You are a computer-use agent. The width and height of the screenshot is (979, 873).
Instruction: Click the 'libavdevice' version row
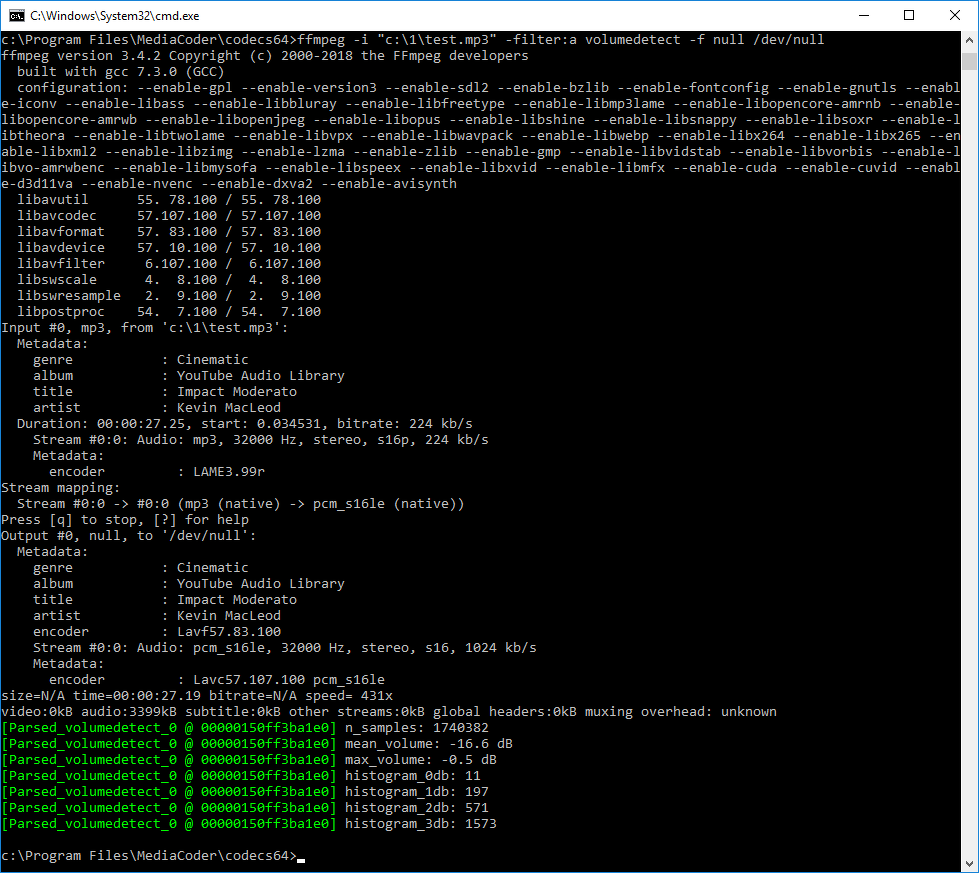coord(169,248)
